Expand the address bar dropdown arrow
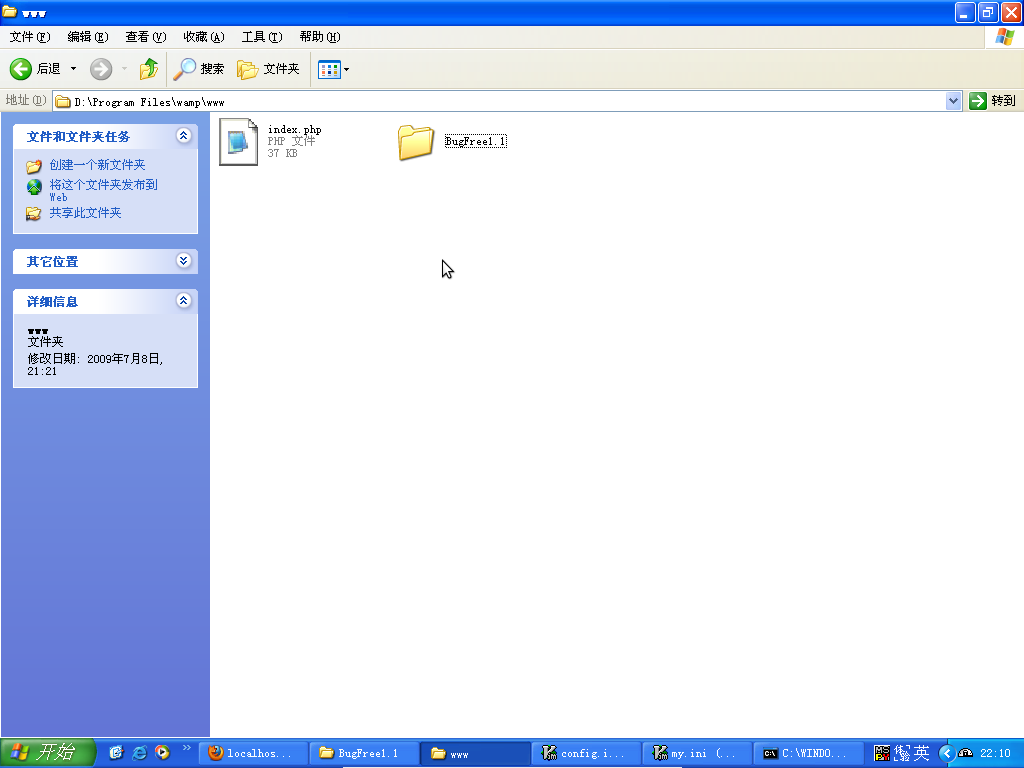1024x768 pixels. [x=953, y=101]
